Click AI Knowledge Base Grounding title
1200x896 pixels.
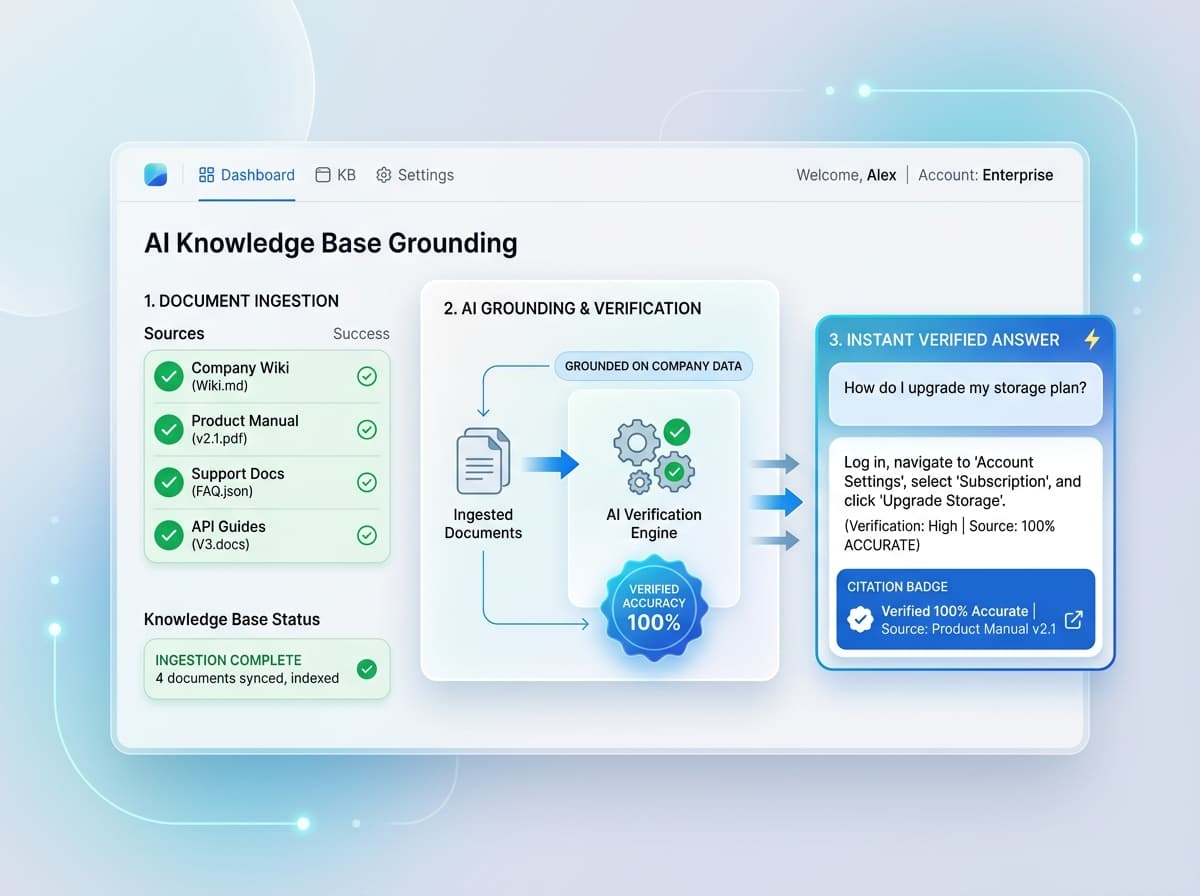[331, 243]
